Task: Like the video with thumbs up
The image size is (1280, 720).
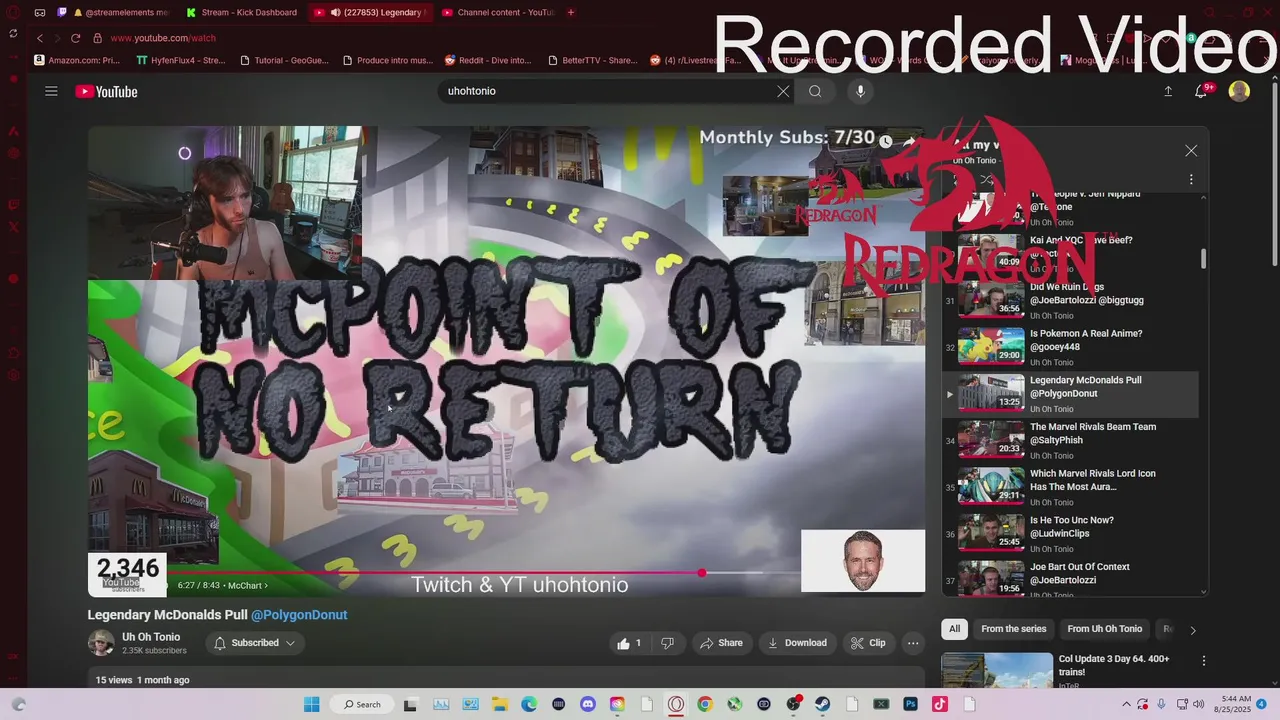Action: coord(629,643)
